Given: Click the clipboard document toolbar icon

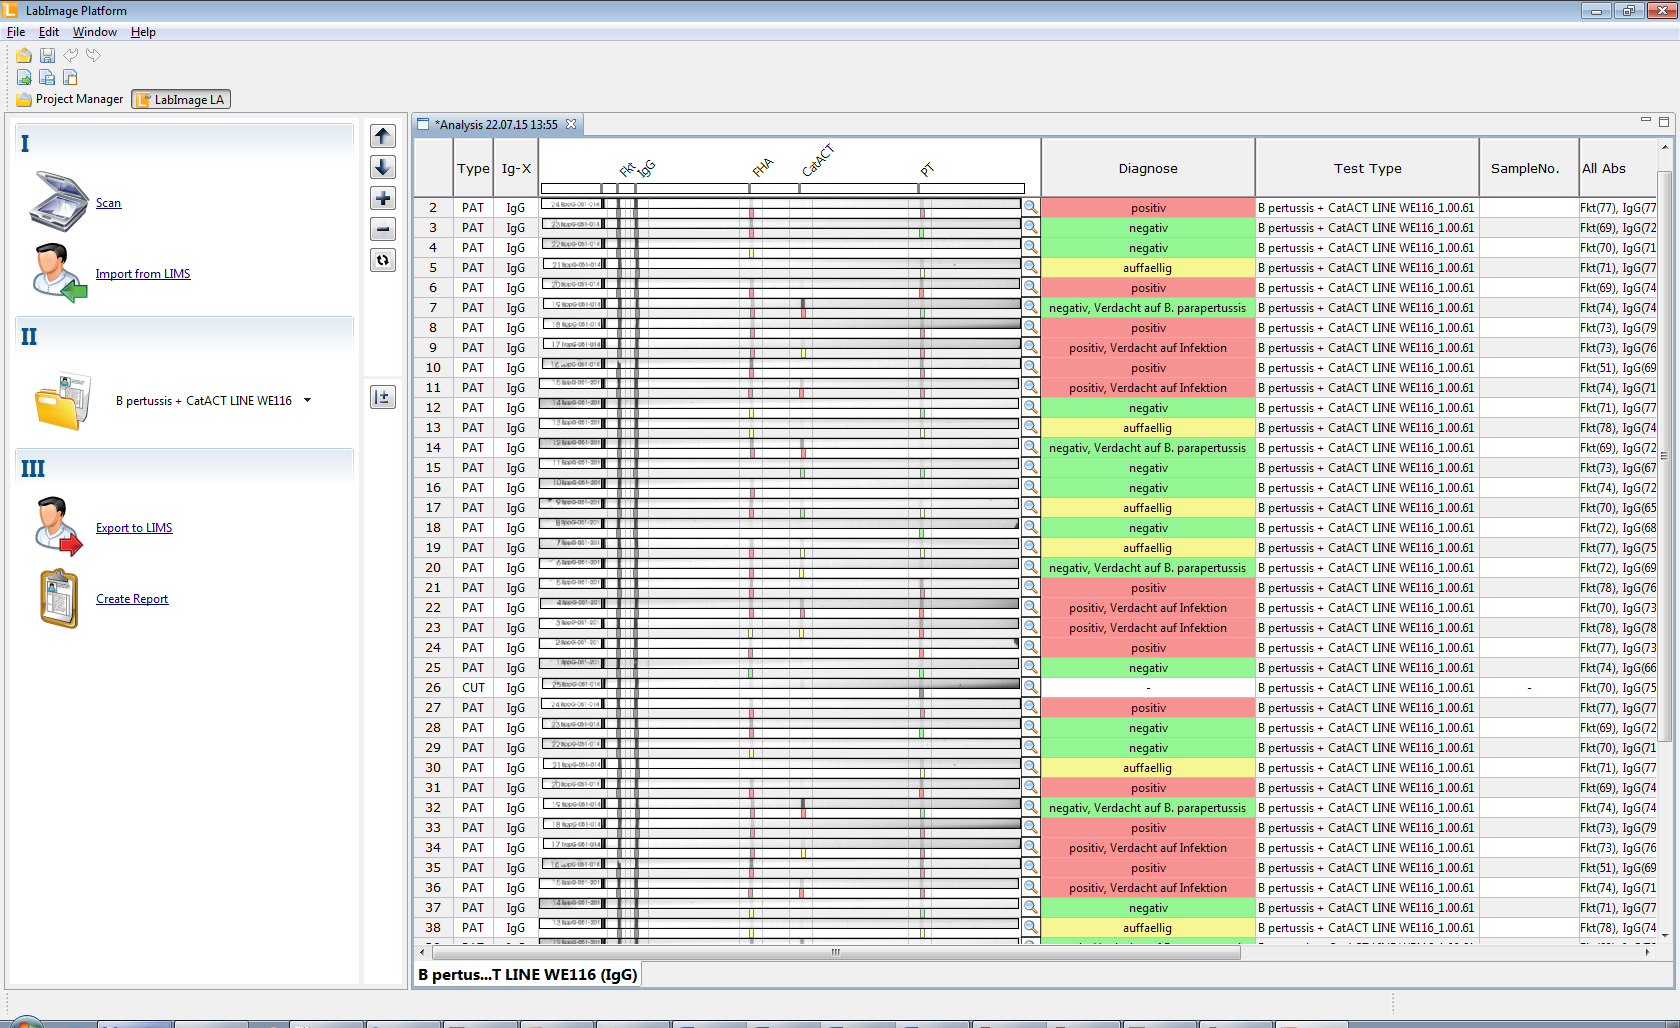Looking at the screenshot, I should [70, 77].
